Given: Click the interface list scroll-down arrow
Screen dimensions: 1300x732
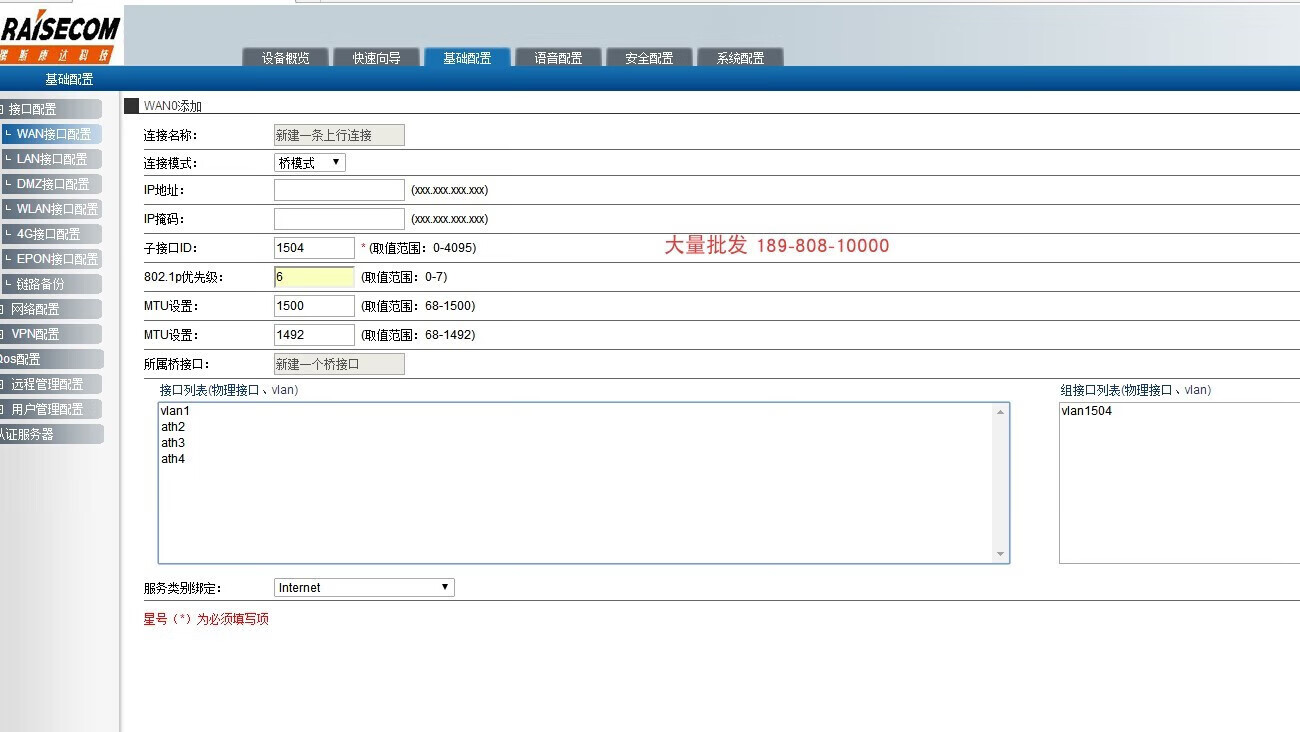Looking at the screenshot, I should [x=1000, y=554].
